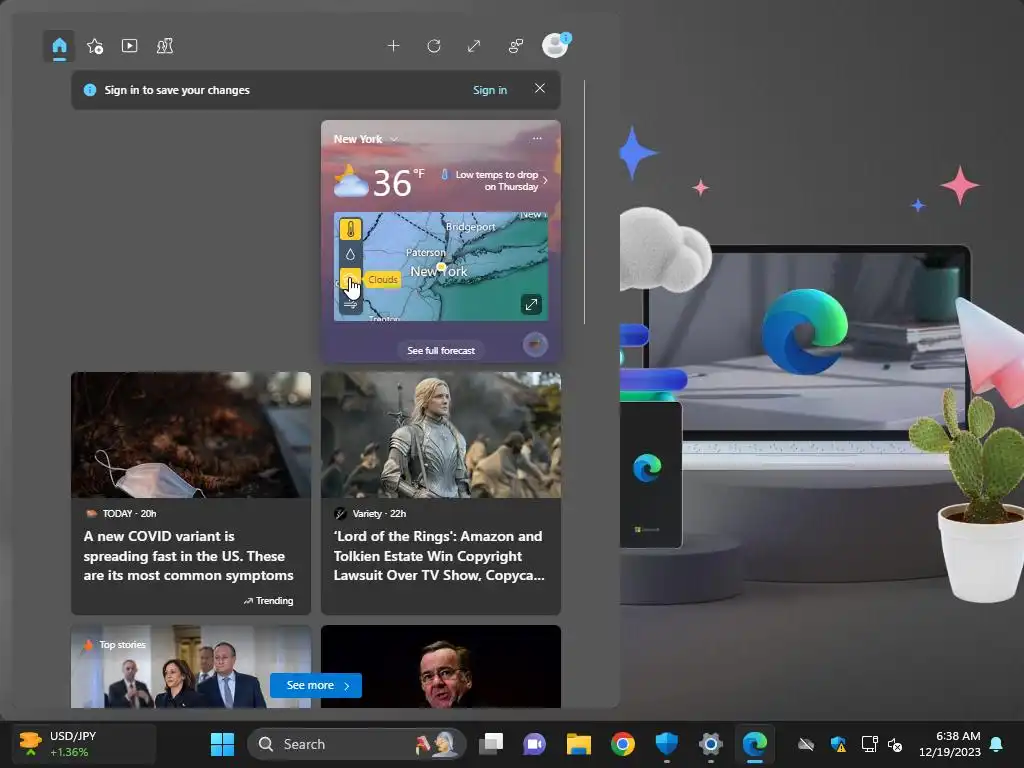Click the muted volume tray icon
The width and height of the screenshot is (1024, 768).
point(895,744)
